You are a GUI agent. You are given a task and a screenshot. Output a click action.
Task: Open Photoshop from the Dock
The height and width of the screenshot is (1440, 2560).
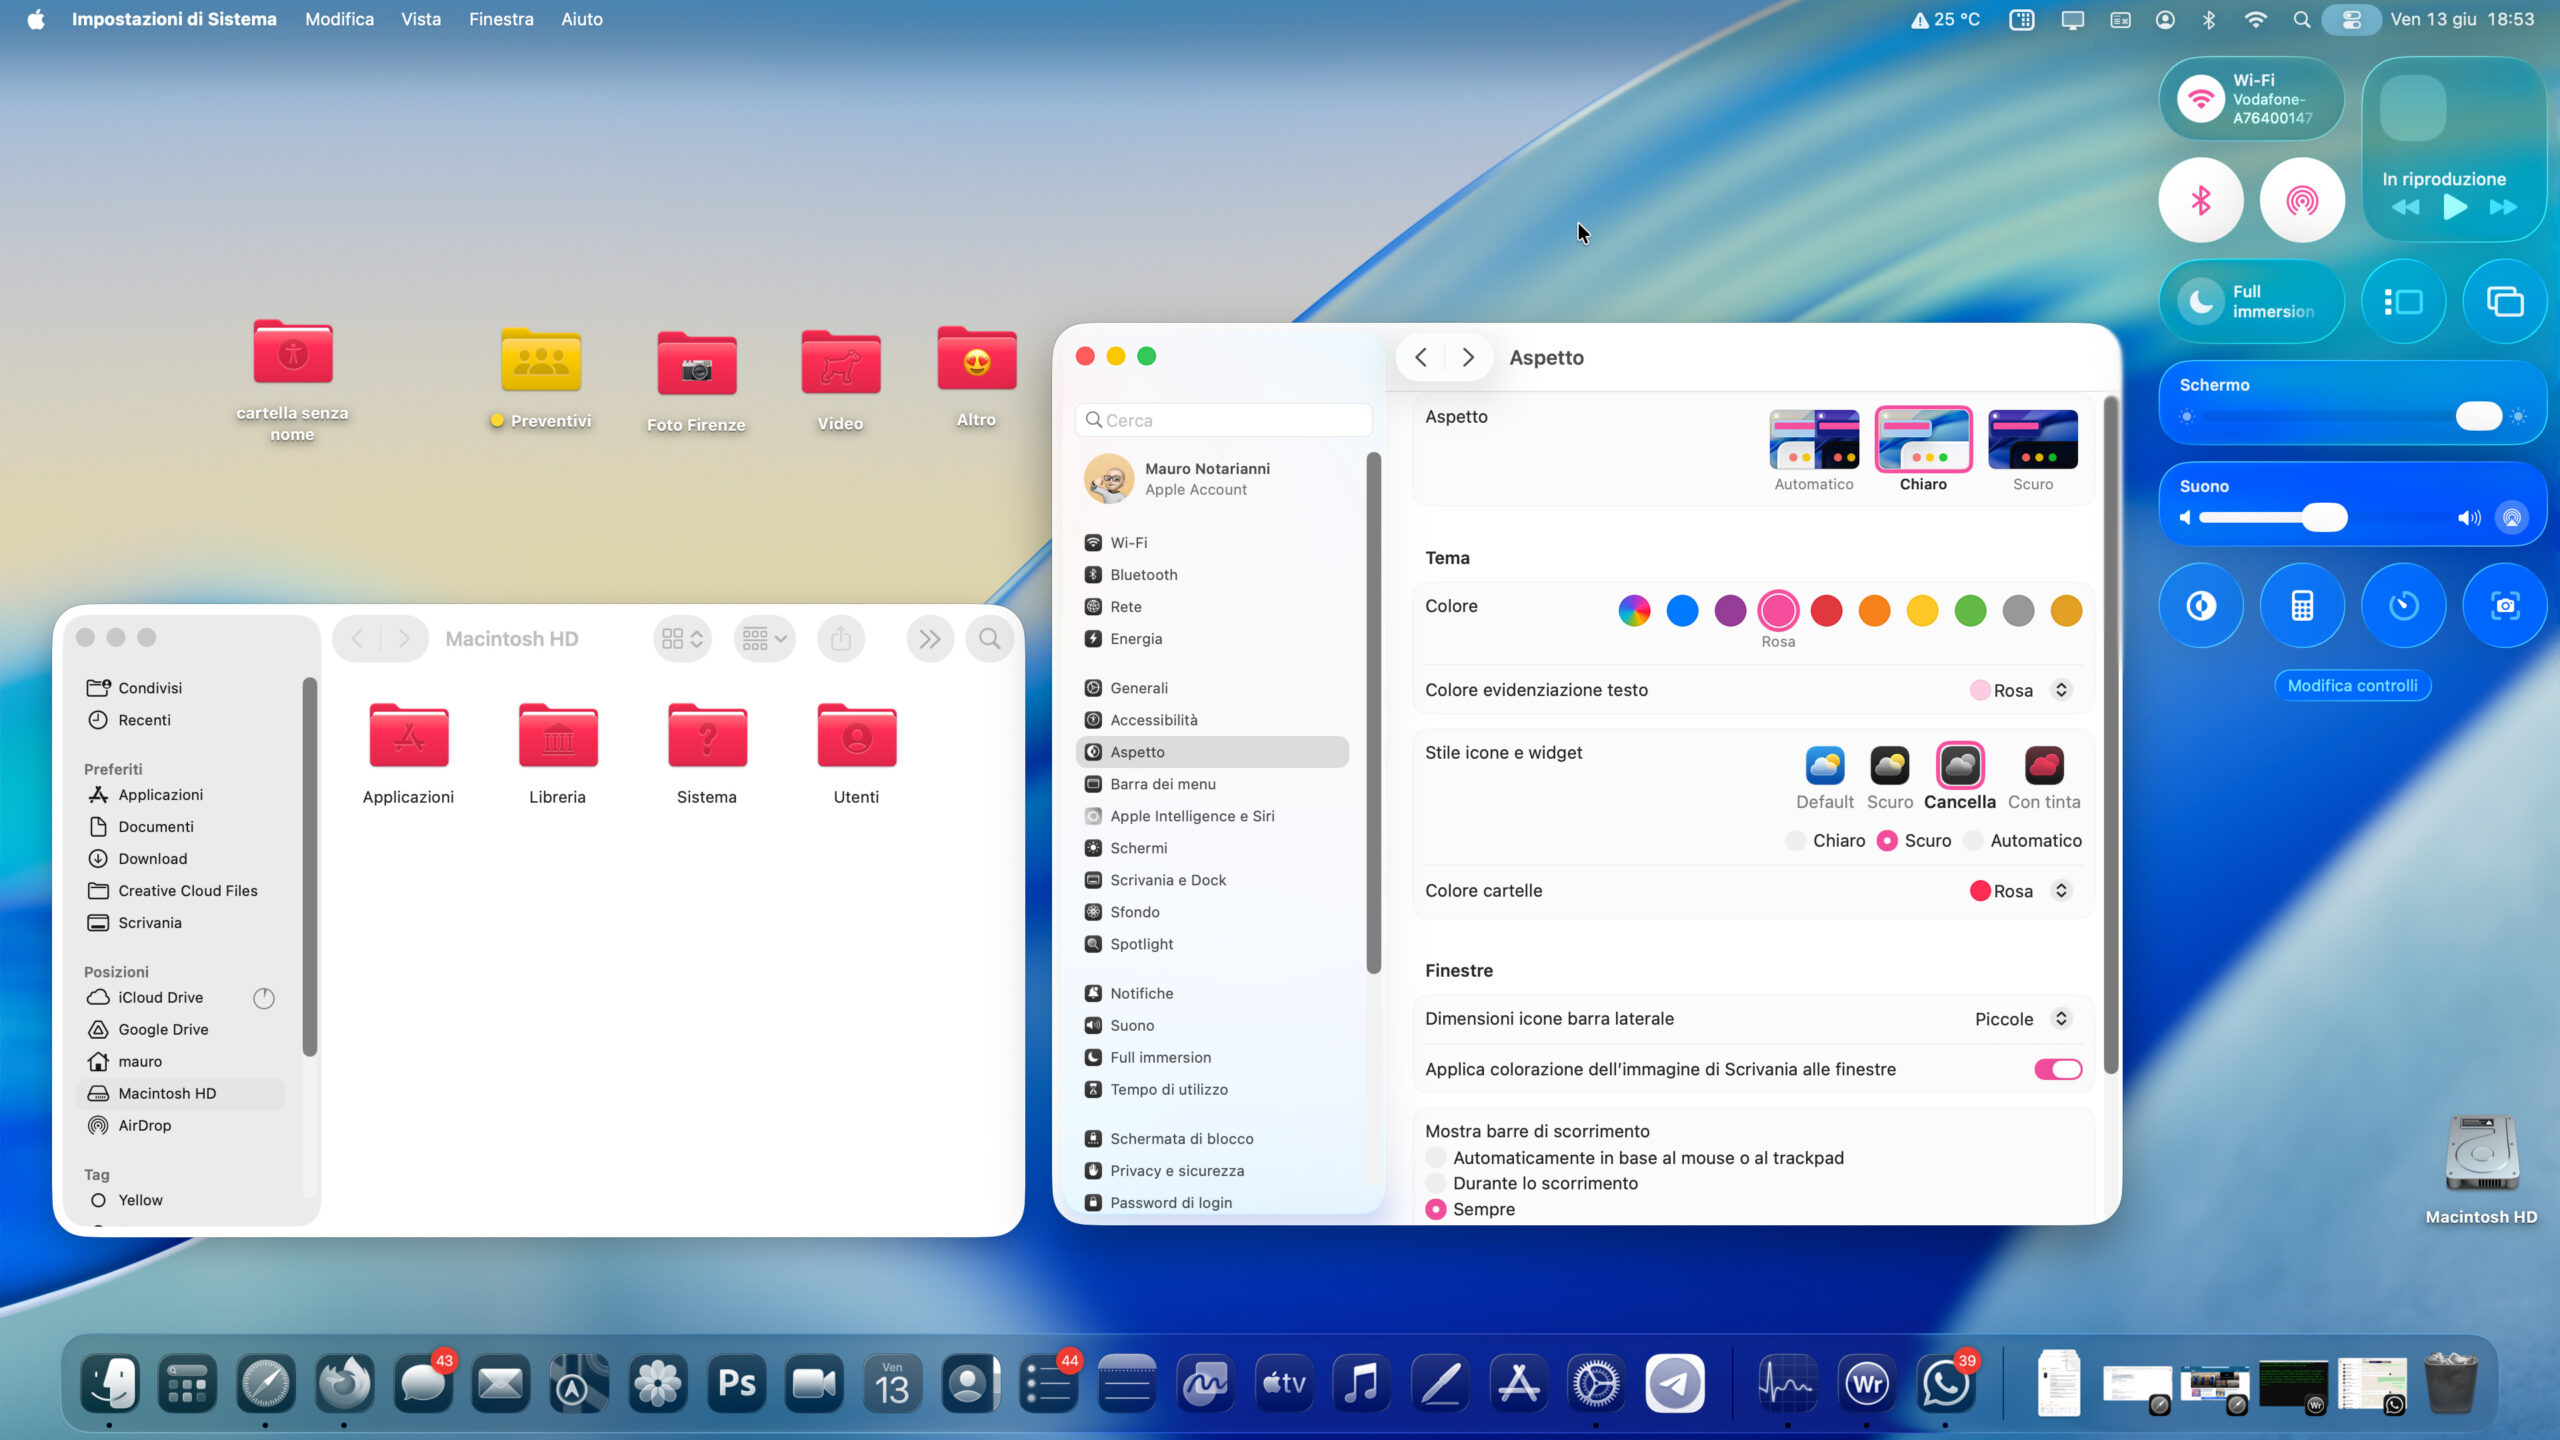click(x=737, y=1384)
